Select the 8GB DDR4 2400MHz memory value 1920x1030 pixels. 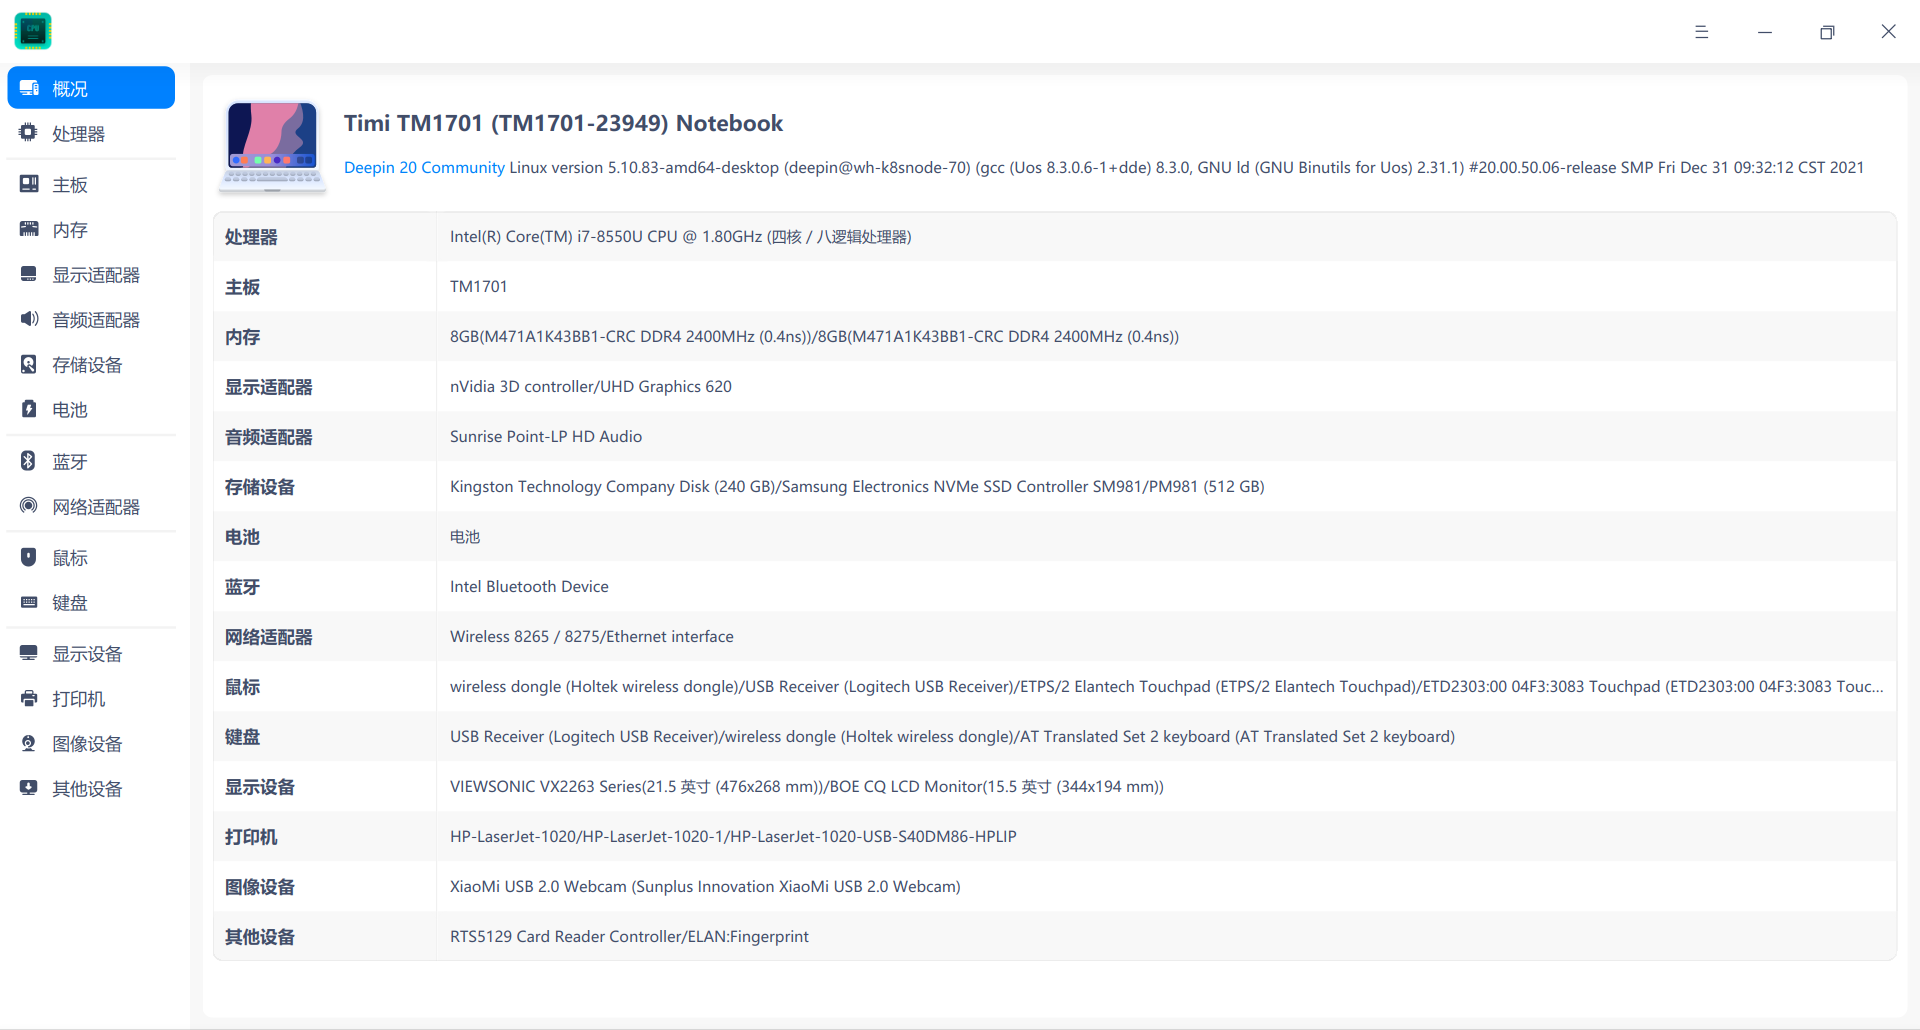click(814, 337)
